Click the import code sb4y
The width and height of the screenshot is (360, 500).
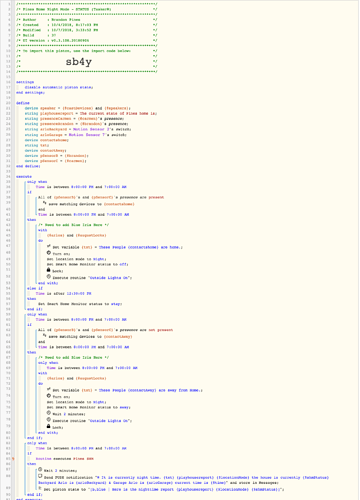click(79, 62)
